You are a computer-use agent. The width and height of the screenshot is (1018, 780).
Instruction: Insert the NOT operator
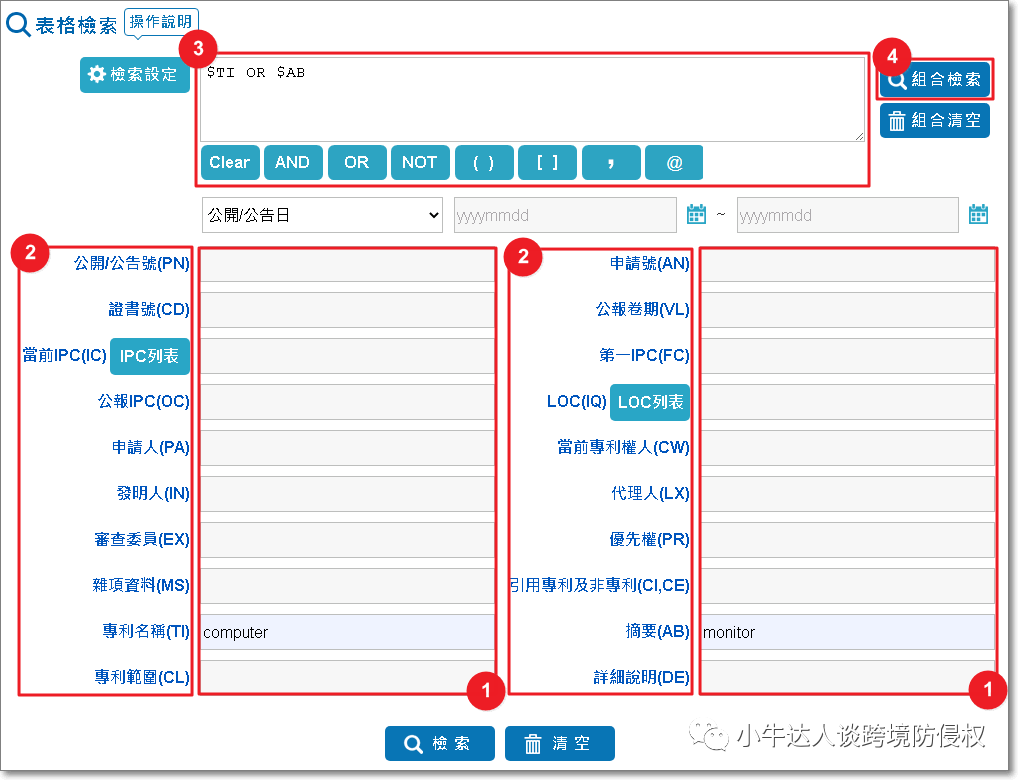(420, 163)
